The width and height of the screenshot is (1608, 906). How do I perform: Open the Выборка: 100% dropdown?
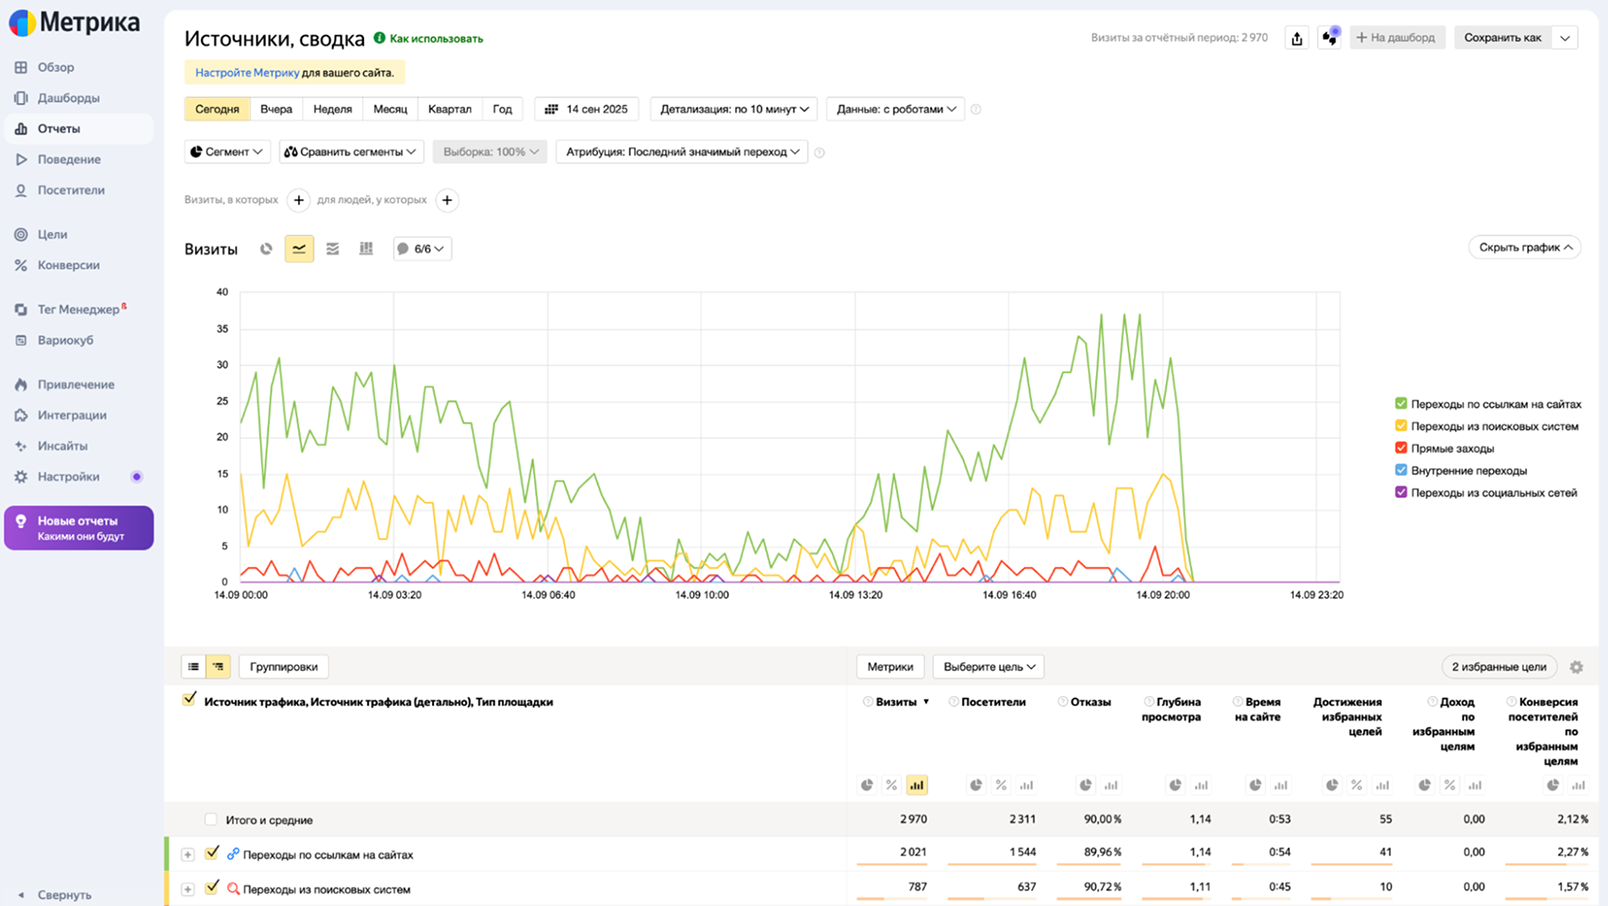(490, 152)
